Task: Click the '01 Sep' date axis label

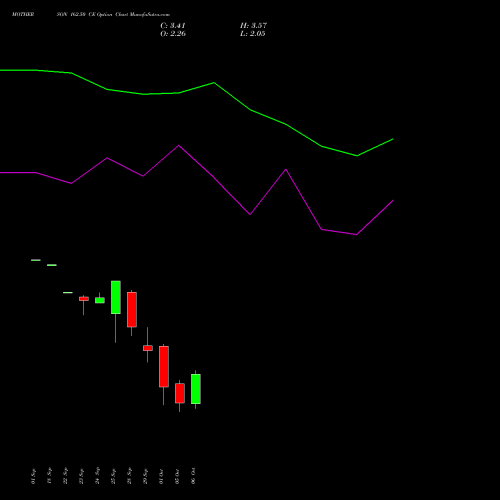Action: pyautogui.click(x=33, y=476)
